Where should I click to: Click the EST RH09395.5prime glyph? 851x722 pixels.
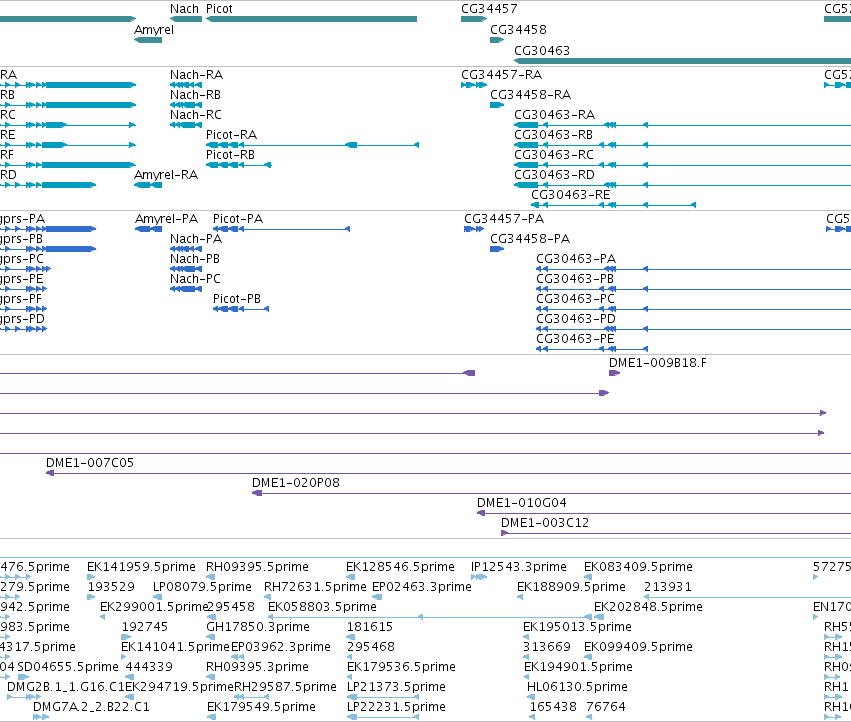(x=211, y=577)
